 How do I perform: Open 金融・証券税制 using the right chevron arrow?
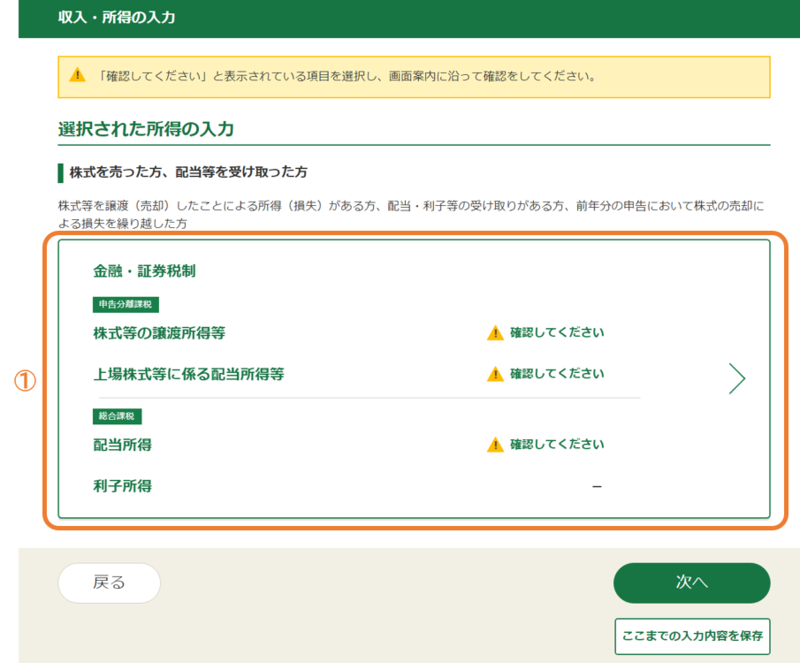737,378
